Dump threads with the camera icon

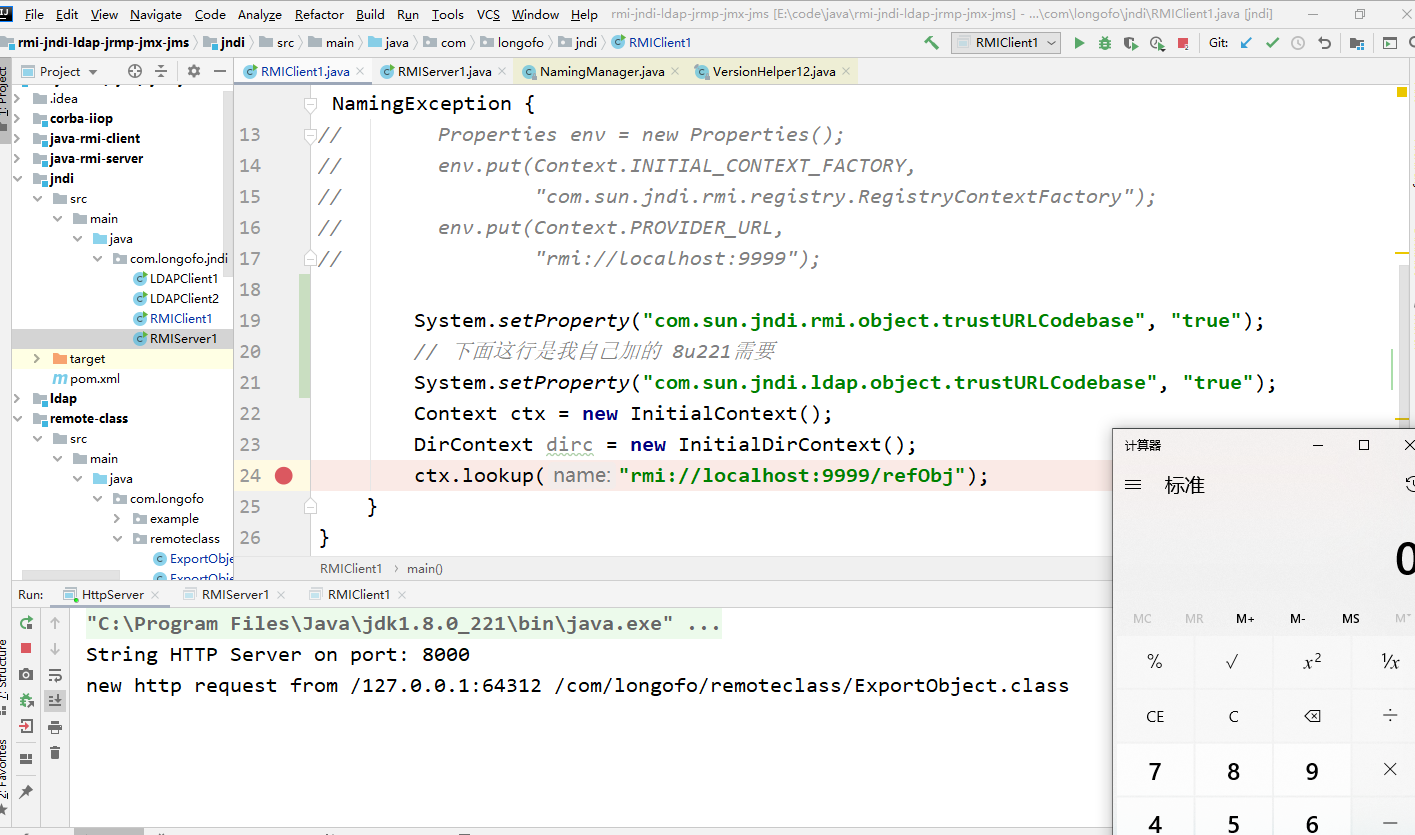click(26, 675)
